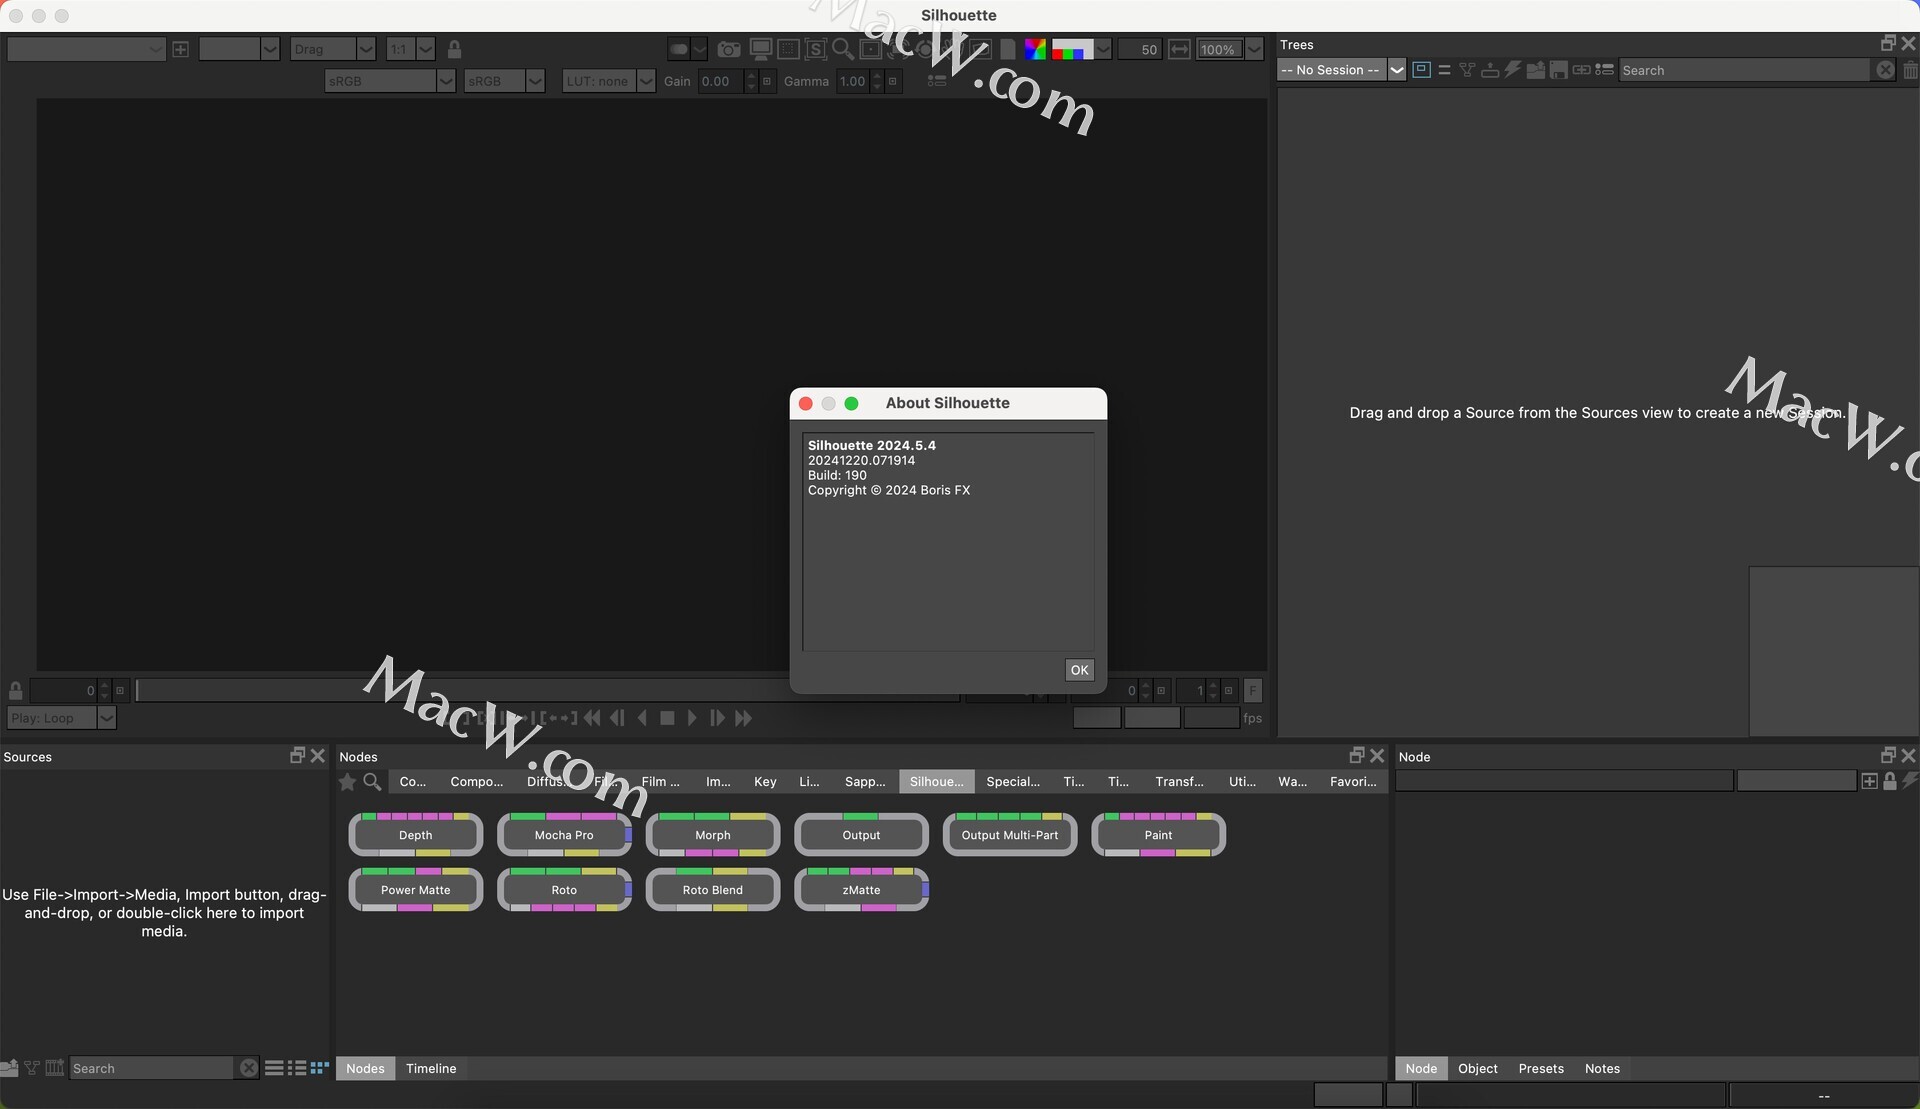Click the upload-to-tray icon in Trees toolbar

click(1490, 70)
